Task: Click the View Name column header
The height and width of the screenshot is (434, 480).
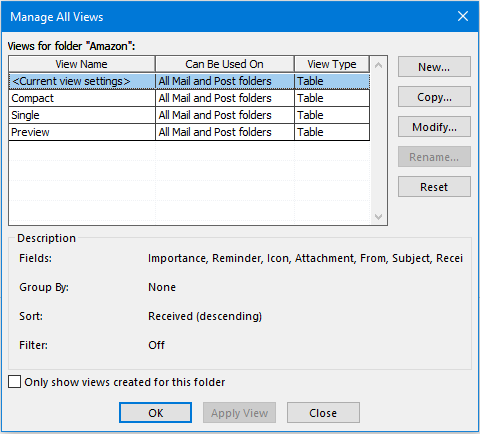Action: pyautogui.click(x=82, y=64)
